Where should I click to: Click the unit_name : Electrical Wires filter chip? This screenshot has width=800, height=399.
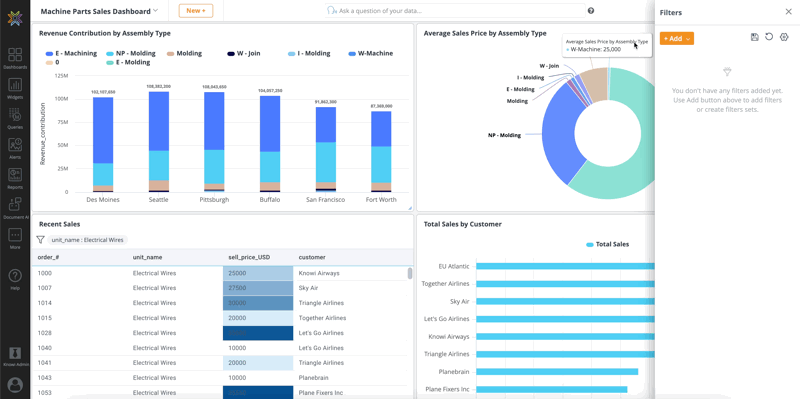pos(87,240)
